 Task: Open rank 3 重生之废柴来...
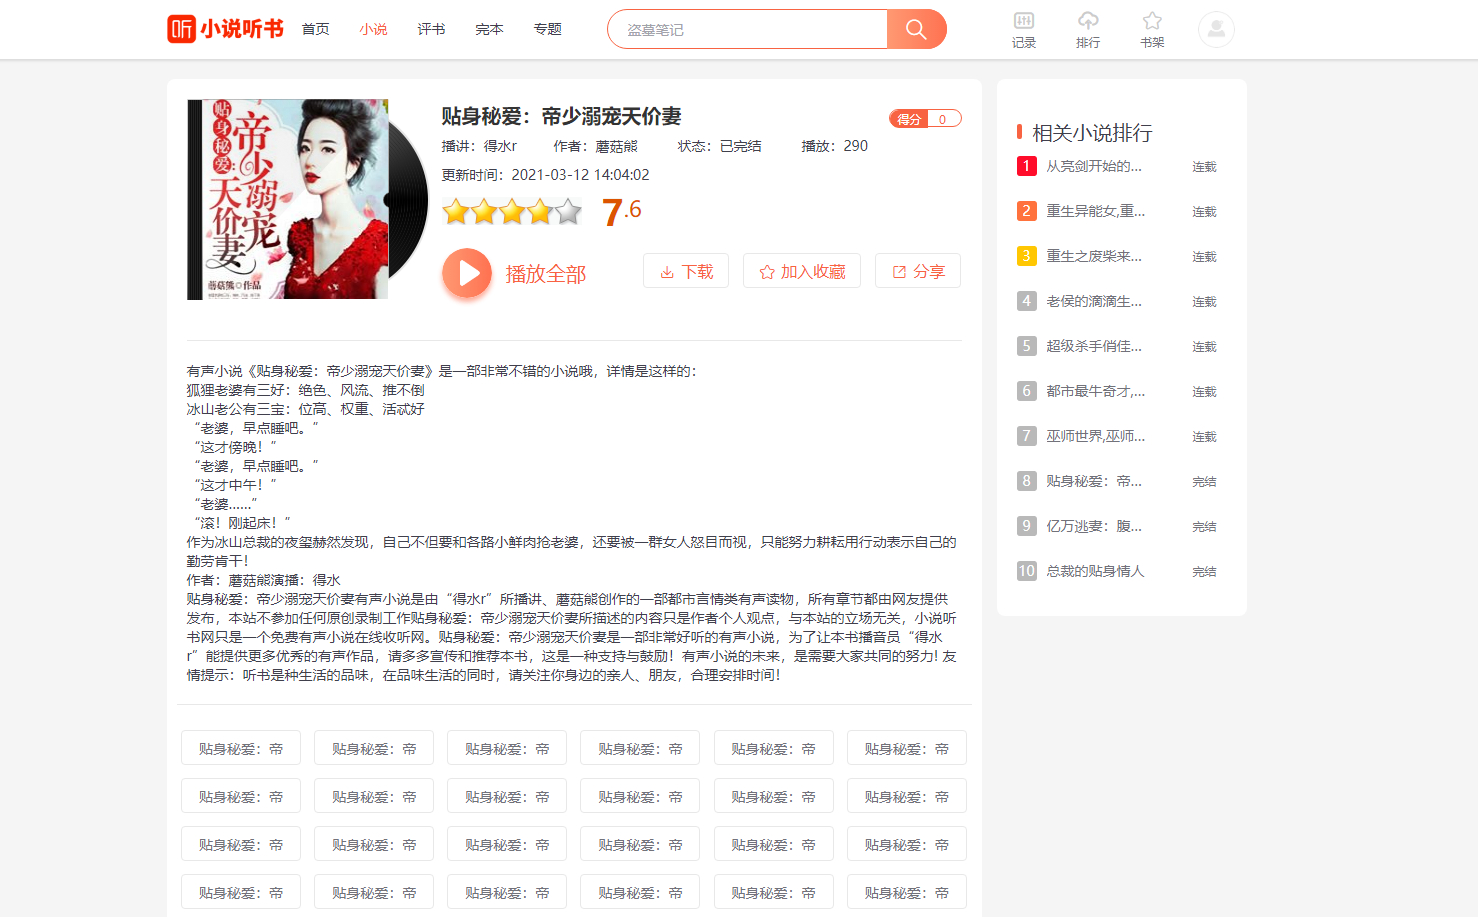click(x=1094, y=256)
